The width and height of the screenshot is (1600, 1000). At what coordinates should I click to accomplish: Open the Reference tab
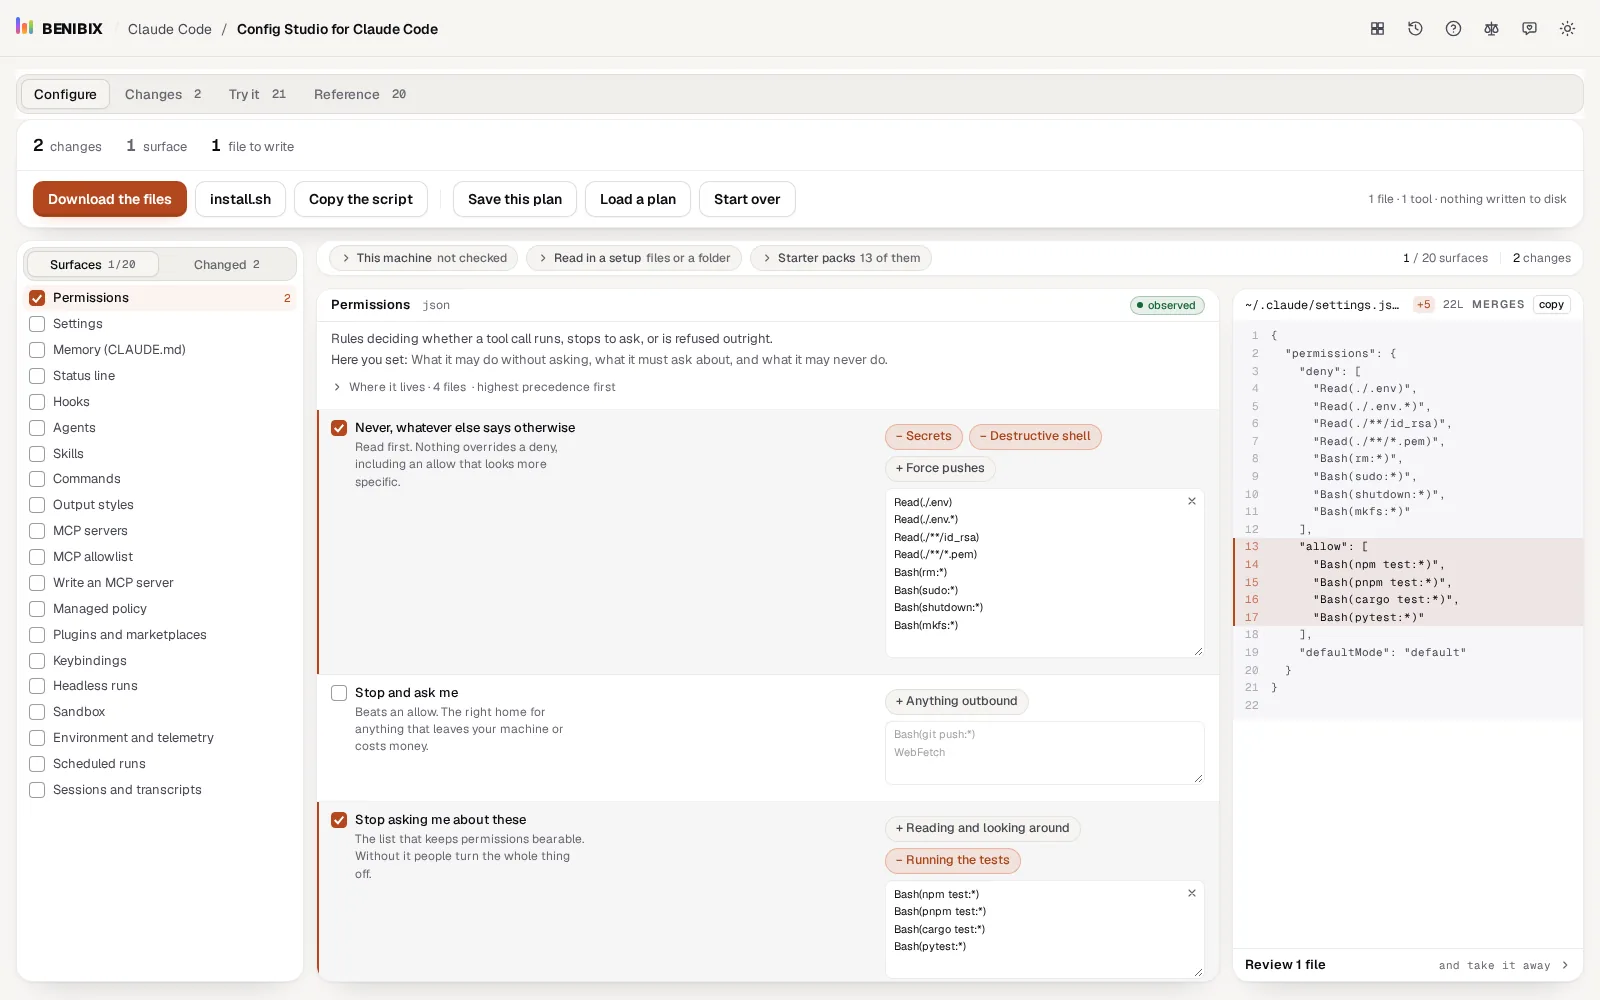click(360, 94)
